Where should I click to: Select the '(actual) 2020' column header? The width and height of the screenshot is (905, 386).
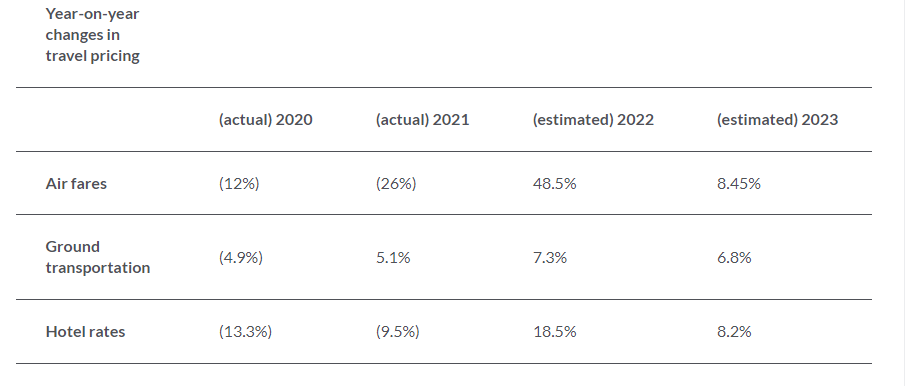point(265,119)
